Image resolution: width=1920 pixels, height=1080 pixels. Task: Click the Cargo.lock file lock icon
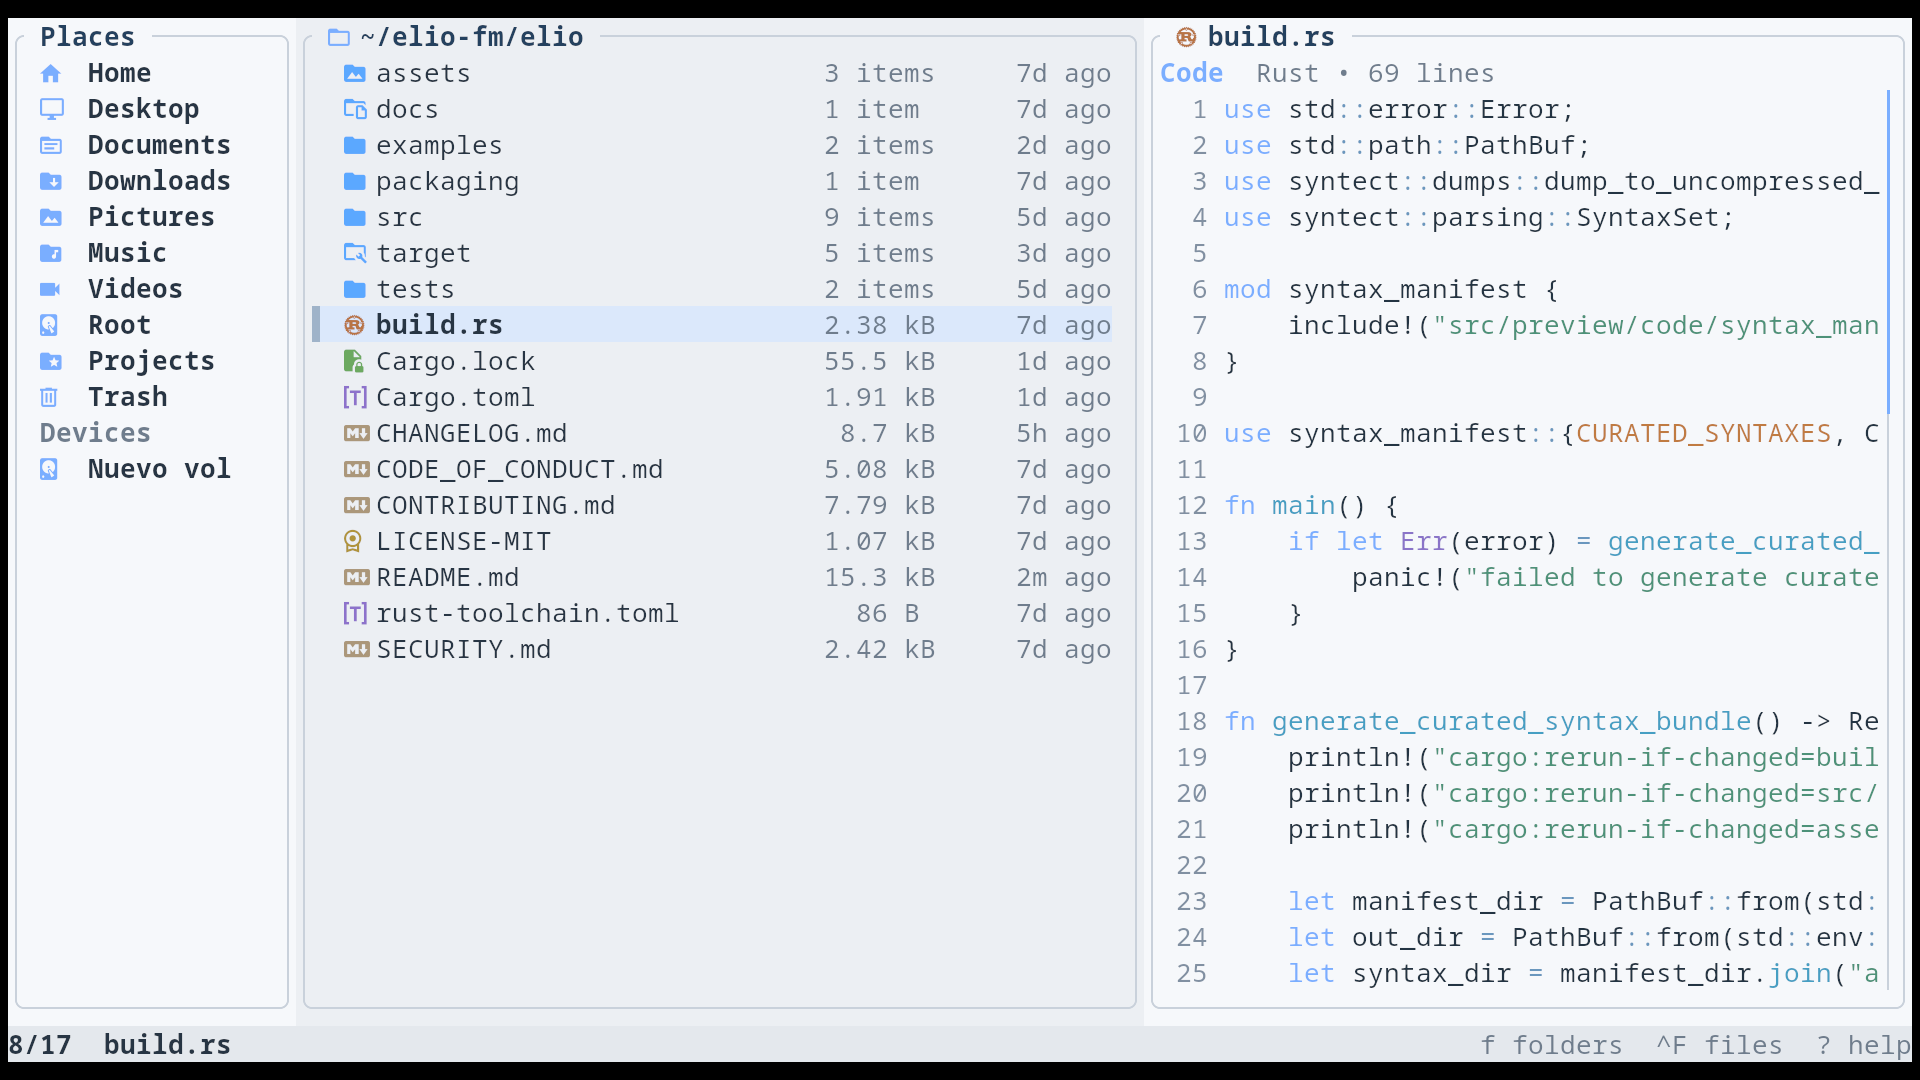click(353, 362)
